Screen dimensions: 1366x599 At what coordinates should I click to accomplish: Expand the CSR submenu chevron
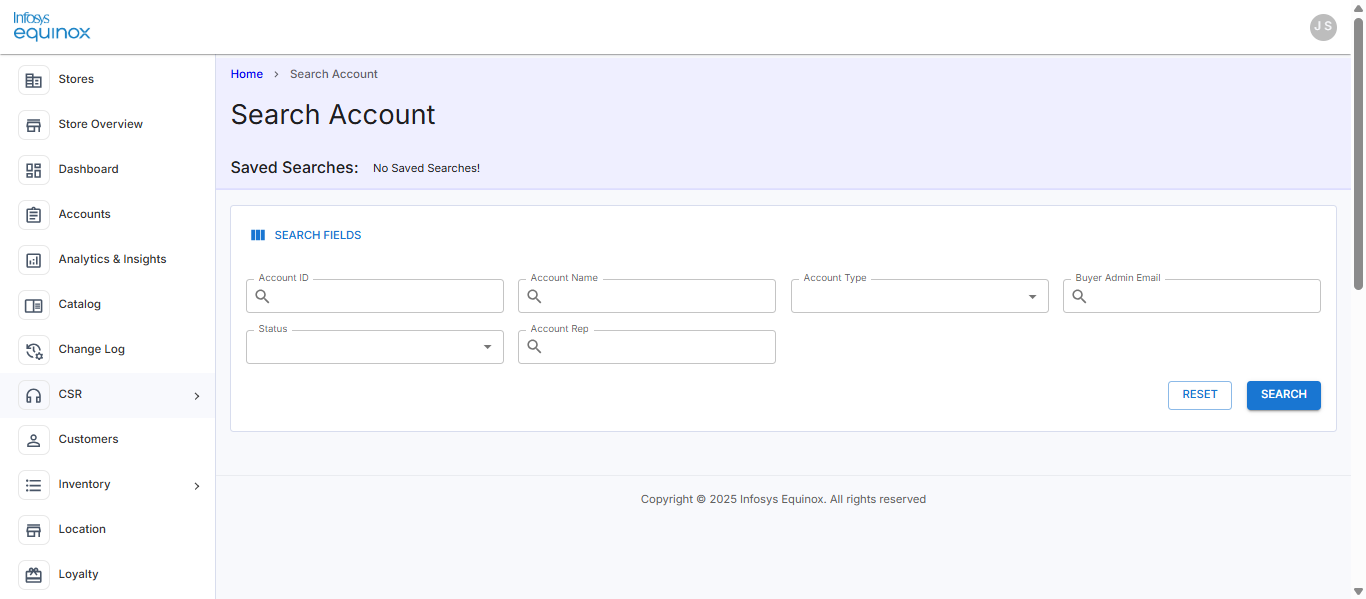(x=197, y=396)
